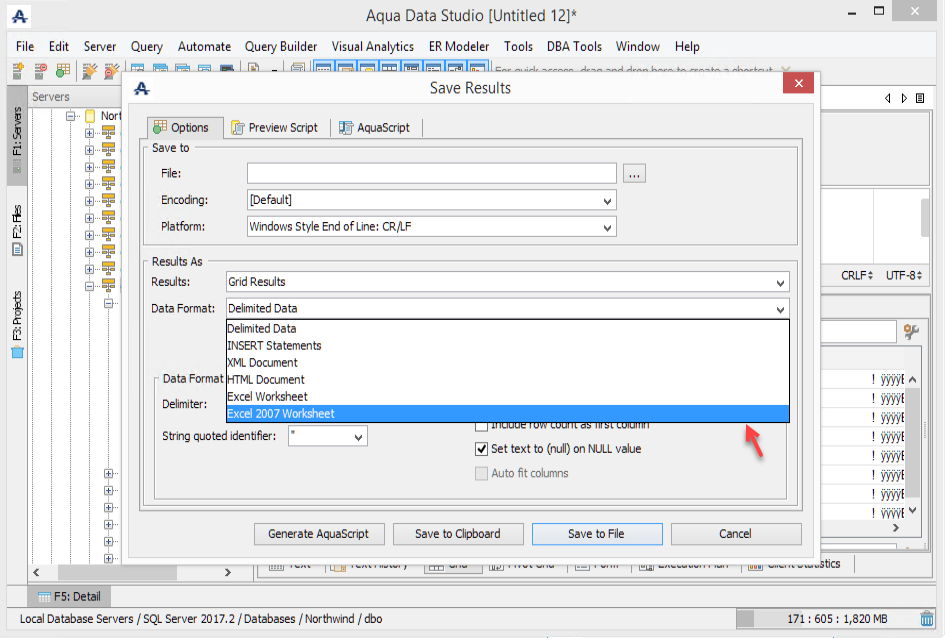The image size is (945, 638).
Task: Click into the File path input field
Action: tap(431, 174)
